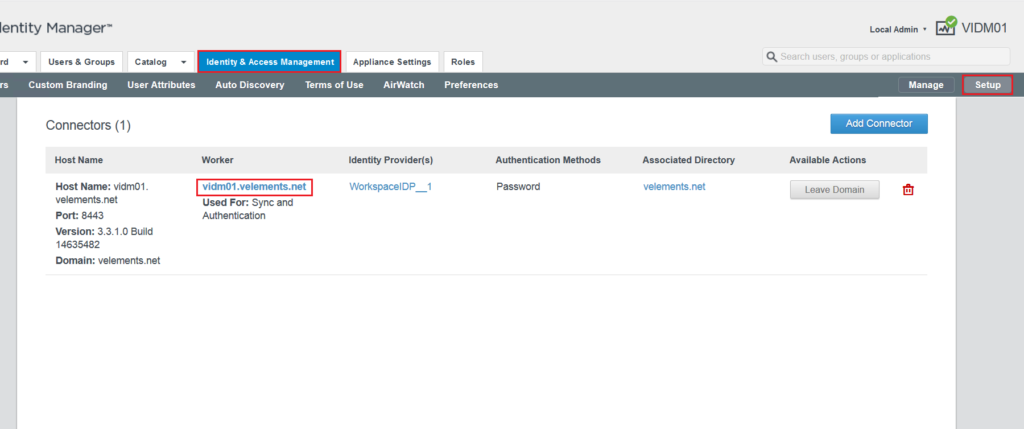Open Custom Branding submenu item
The image size is (1024, 429).
68,85
